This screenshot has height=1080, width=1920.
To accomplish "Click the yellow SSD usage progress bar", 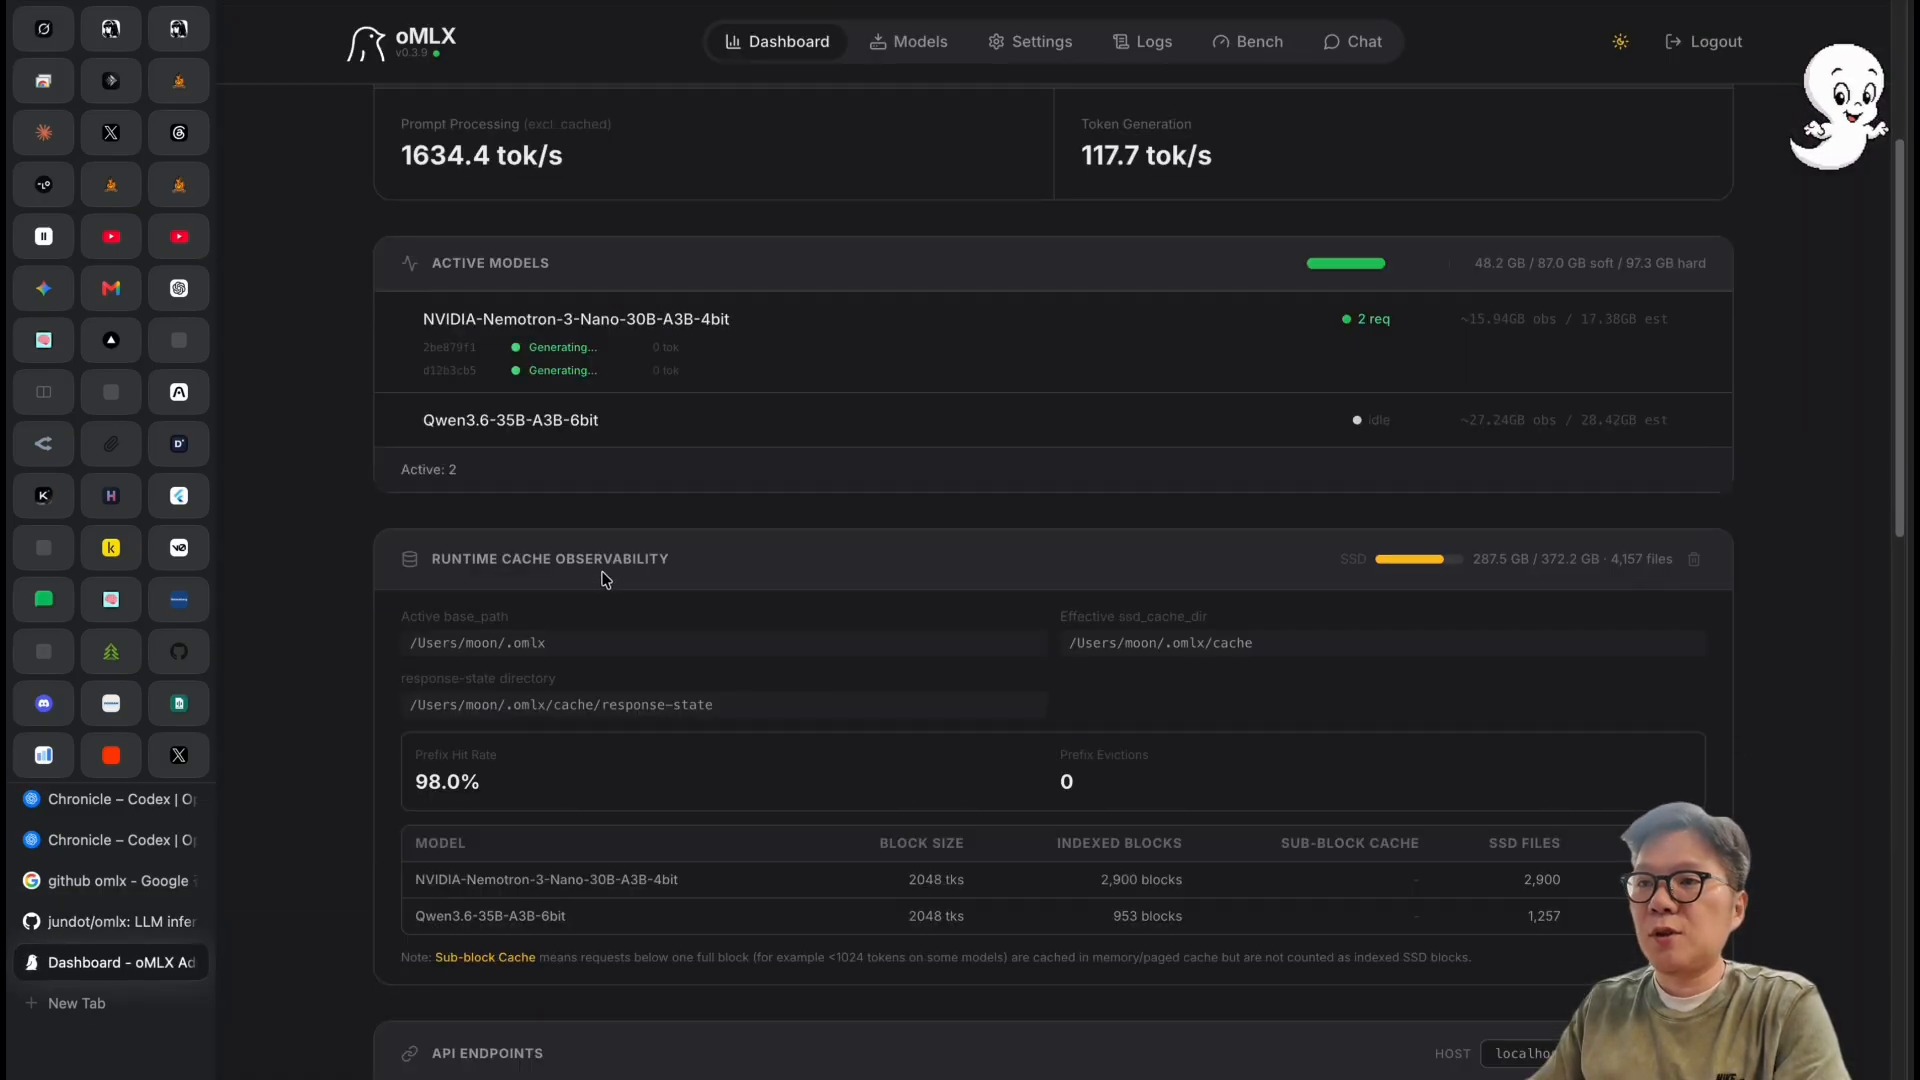I will [x=1418, y=559].
